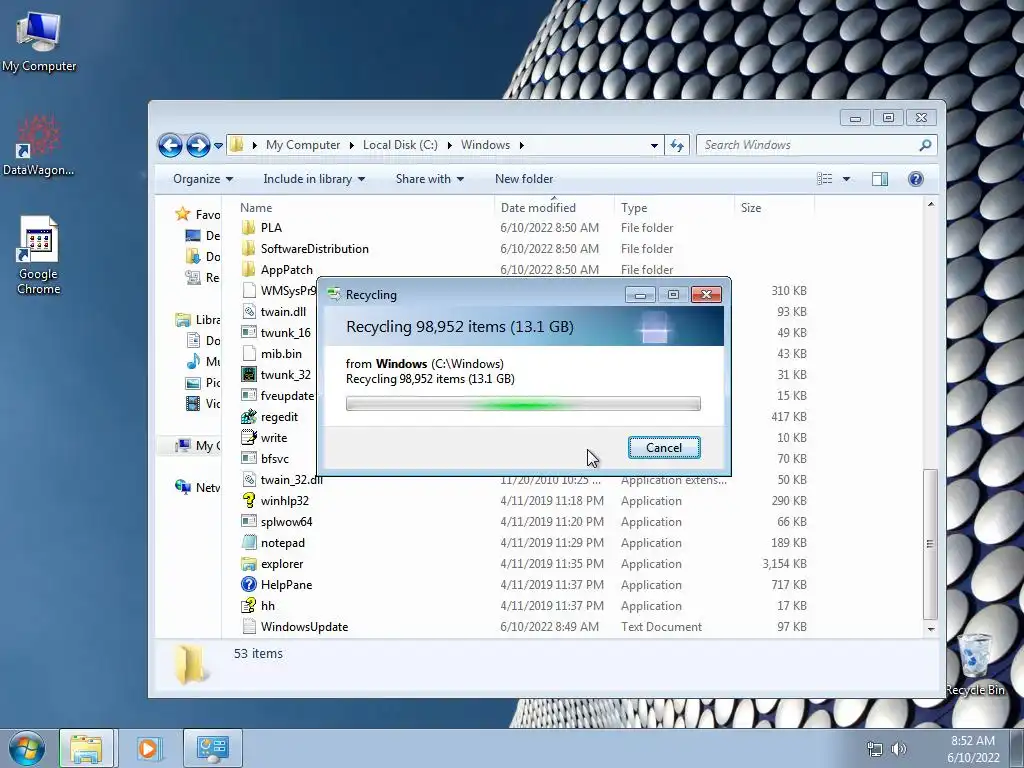Viewport: 1024px width, 768px height.
Task: Open Explorer Help question-mark icon
Action: (916, 179)
